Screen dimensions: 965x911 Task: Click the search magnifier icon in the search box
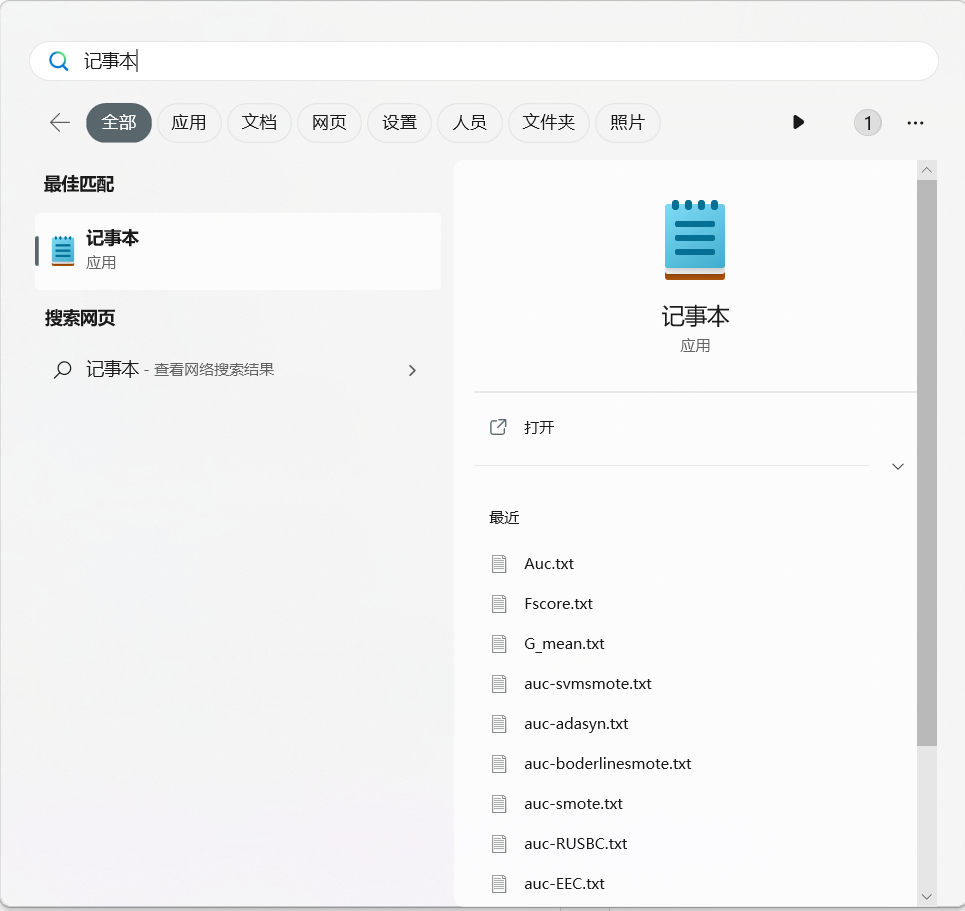58,61
